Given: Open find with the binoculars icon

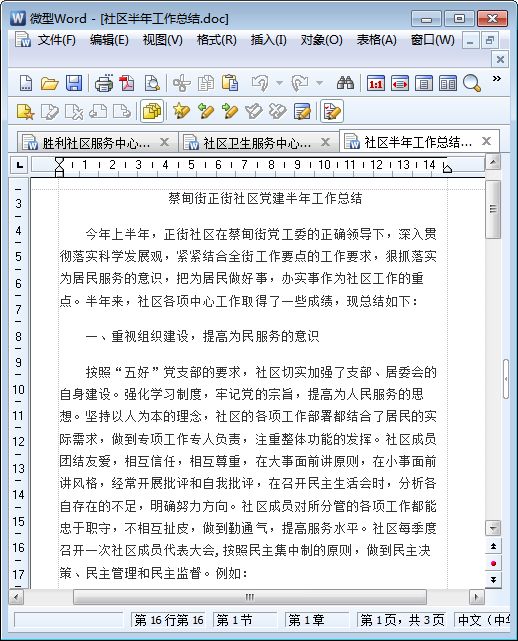Looking at the screenshot, I should click(345, 83).
